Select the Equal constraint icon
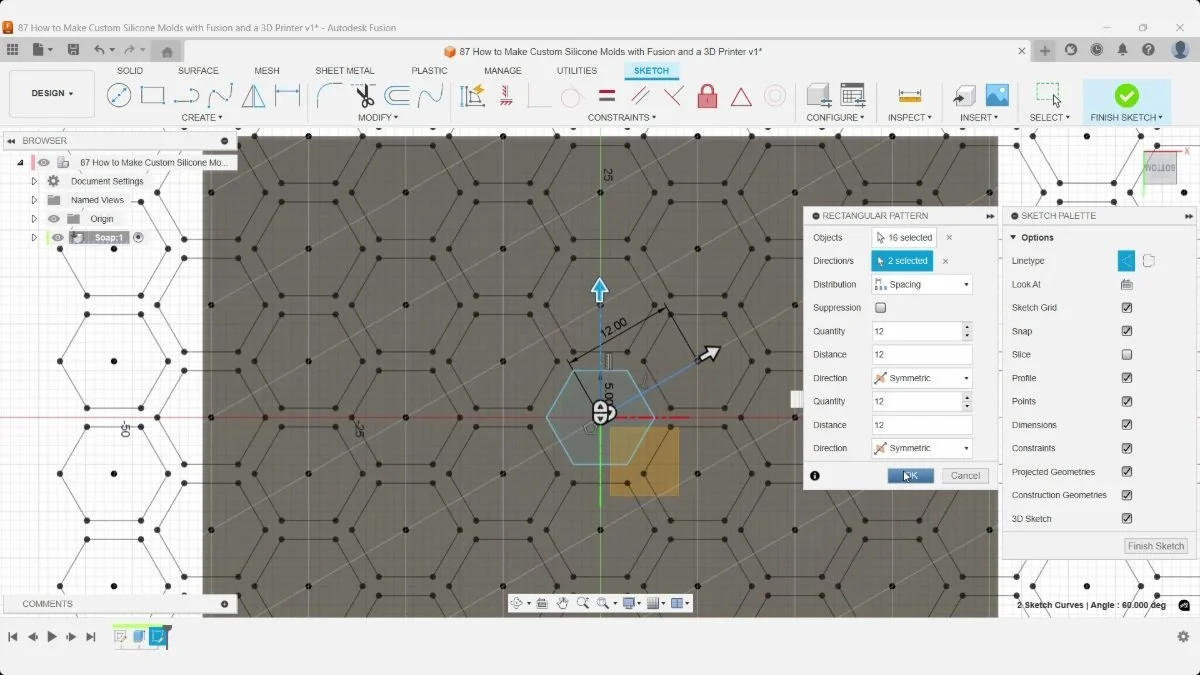Viewport: 1200px width, 675px height. (x=606, y=96)
